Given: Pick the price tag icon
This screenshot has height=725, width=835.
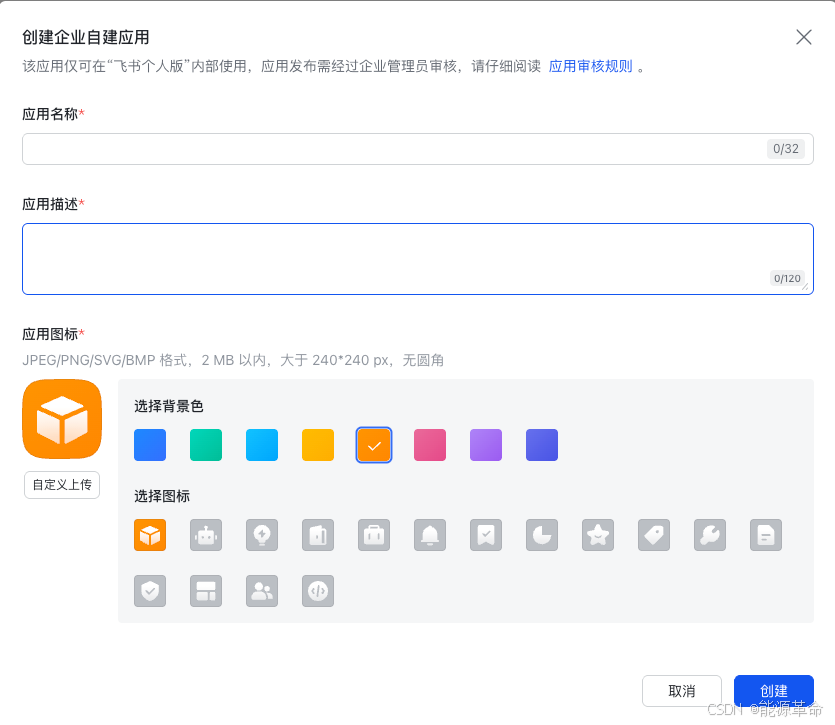Looking at the screenshot, I should click(654, 535).
